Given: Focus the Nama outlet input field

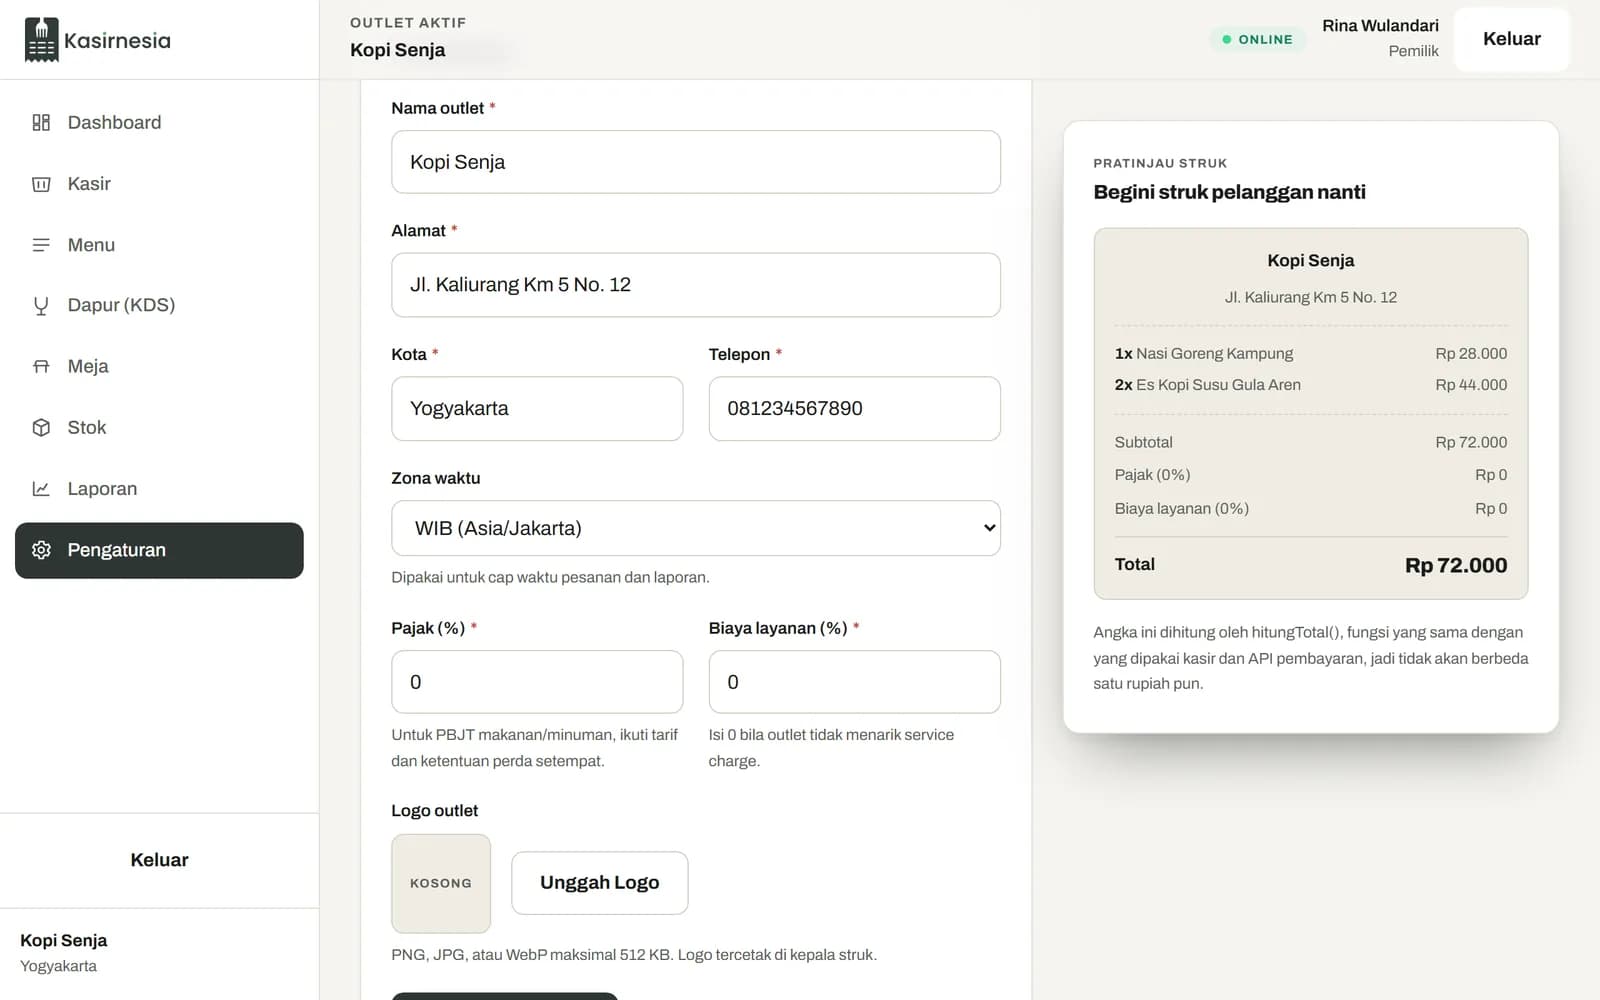Looking at the screenshot, I should (x=696, y=162).
